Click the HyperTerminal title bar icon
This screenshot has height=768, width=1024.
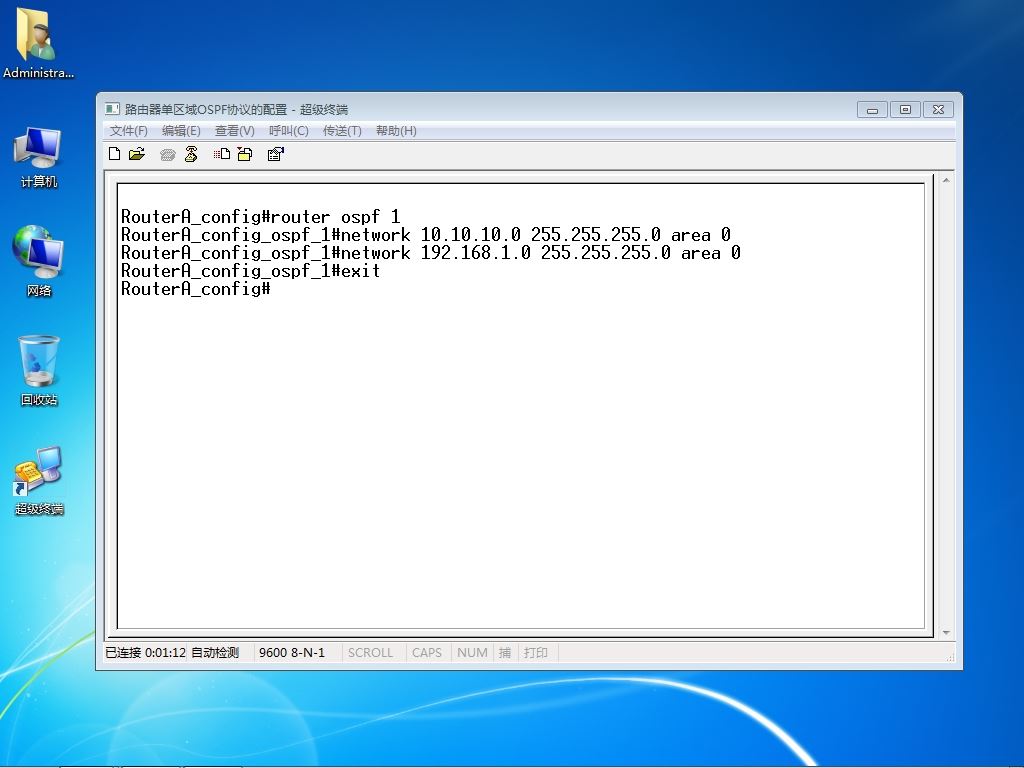tap(112, 109)
